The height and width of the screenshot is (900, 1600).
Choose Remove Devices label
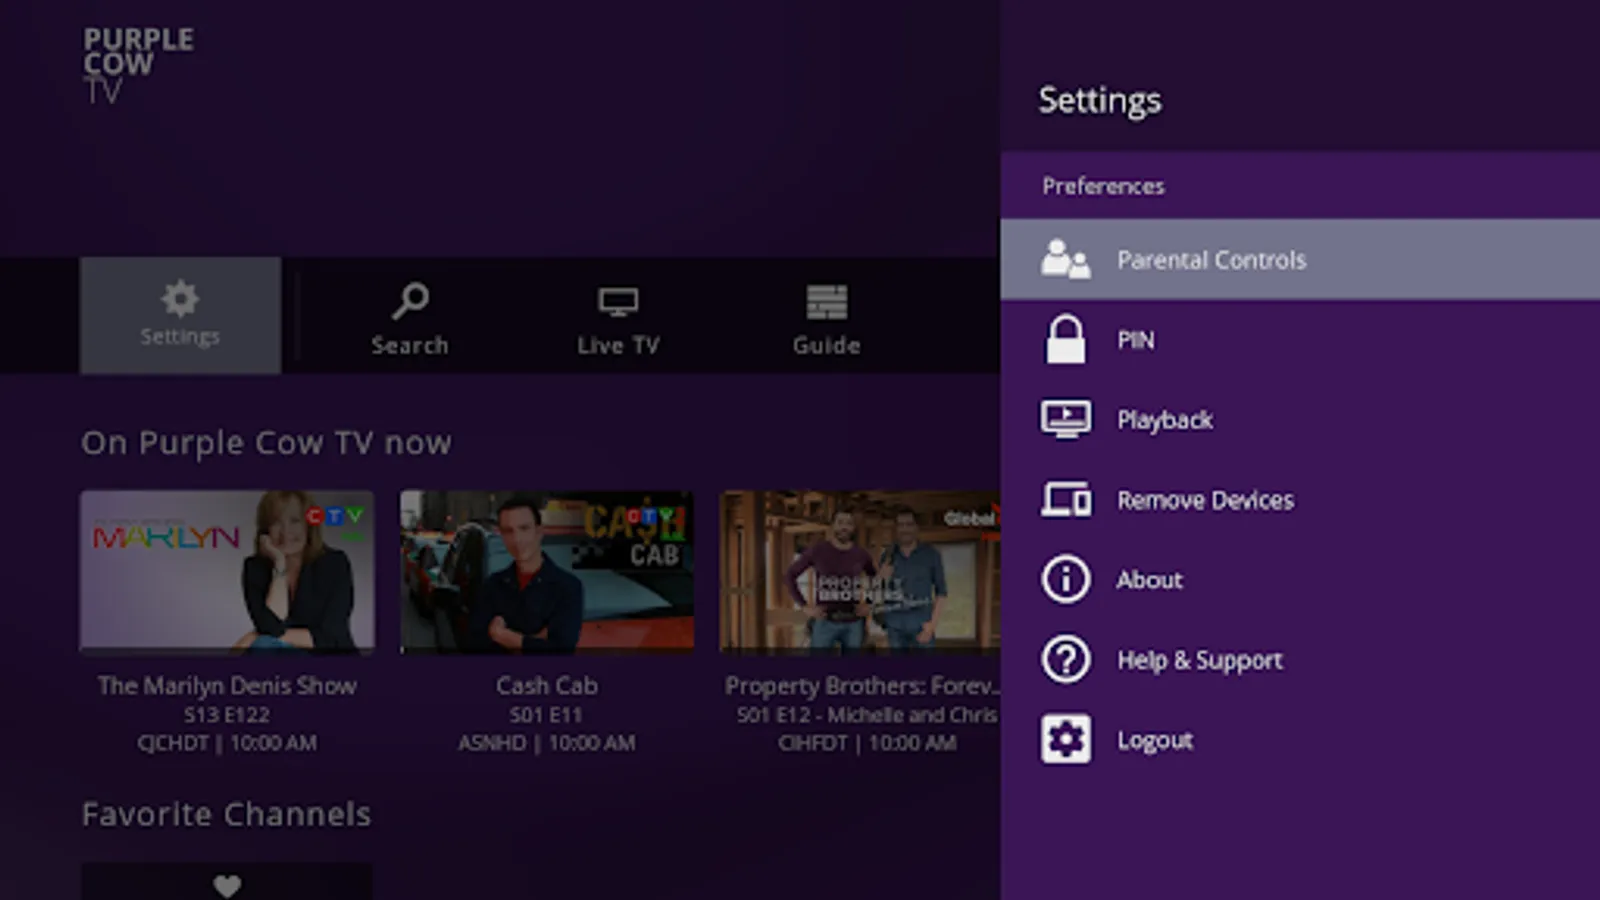pyautogui.click(x=1206, y=500)
